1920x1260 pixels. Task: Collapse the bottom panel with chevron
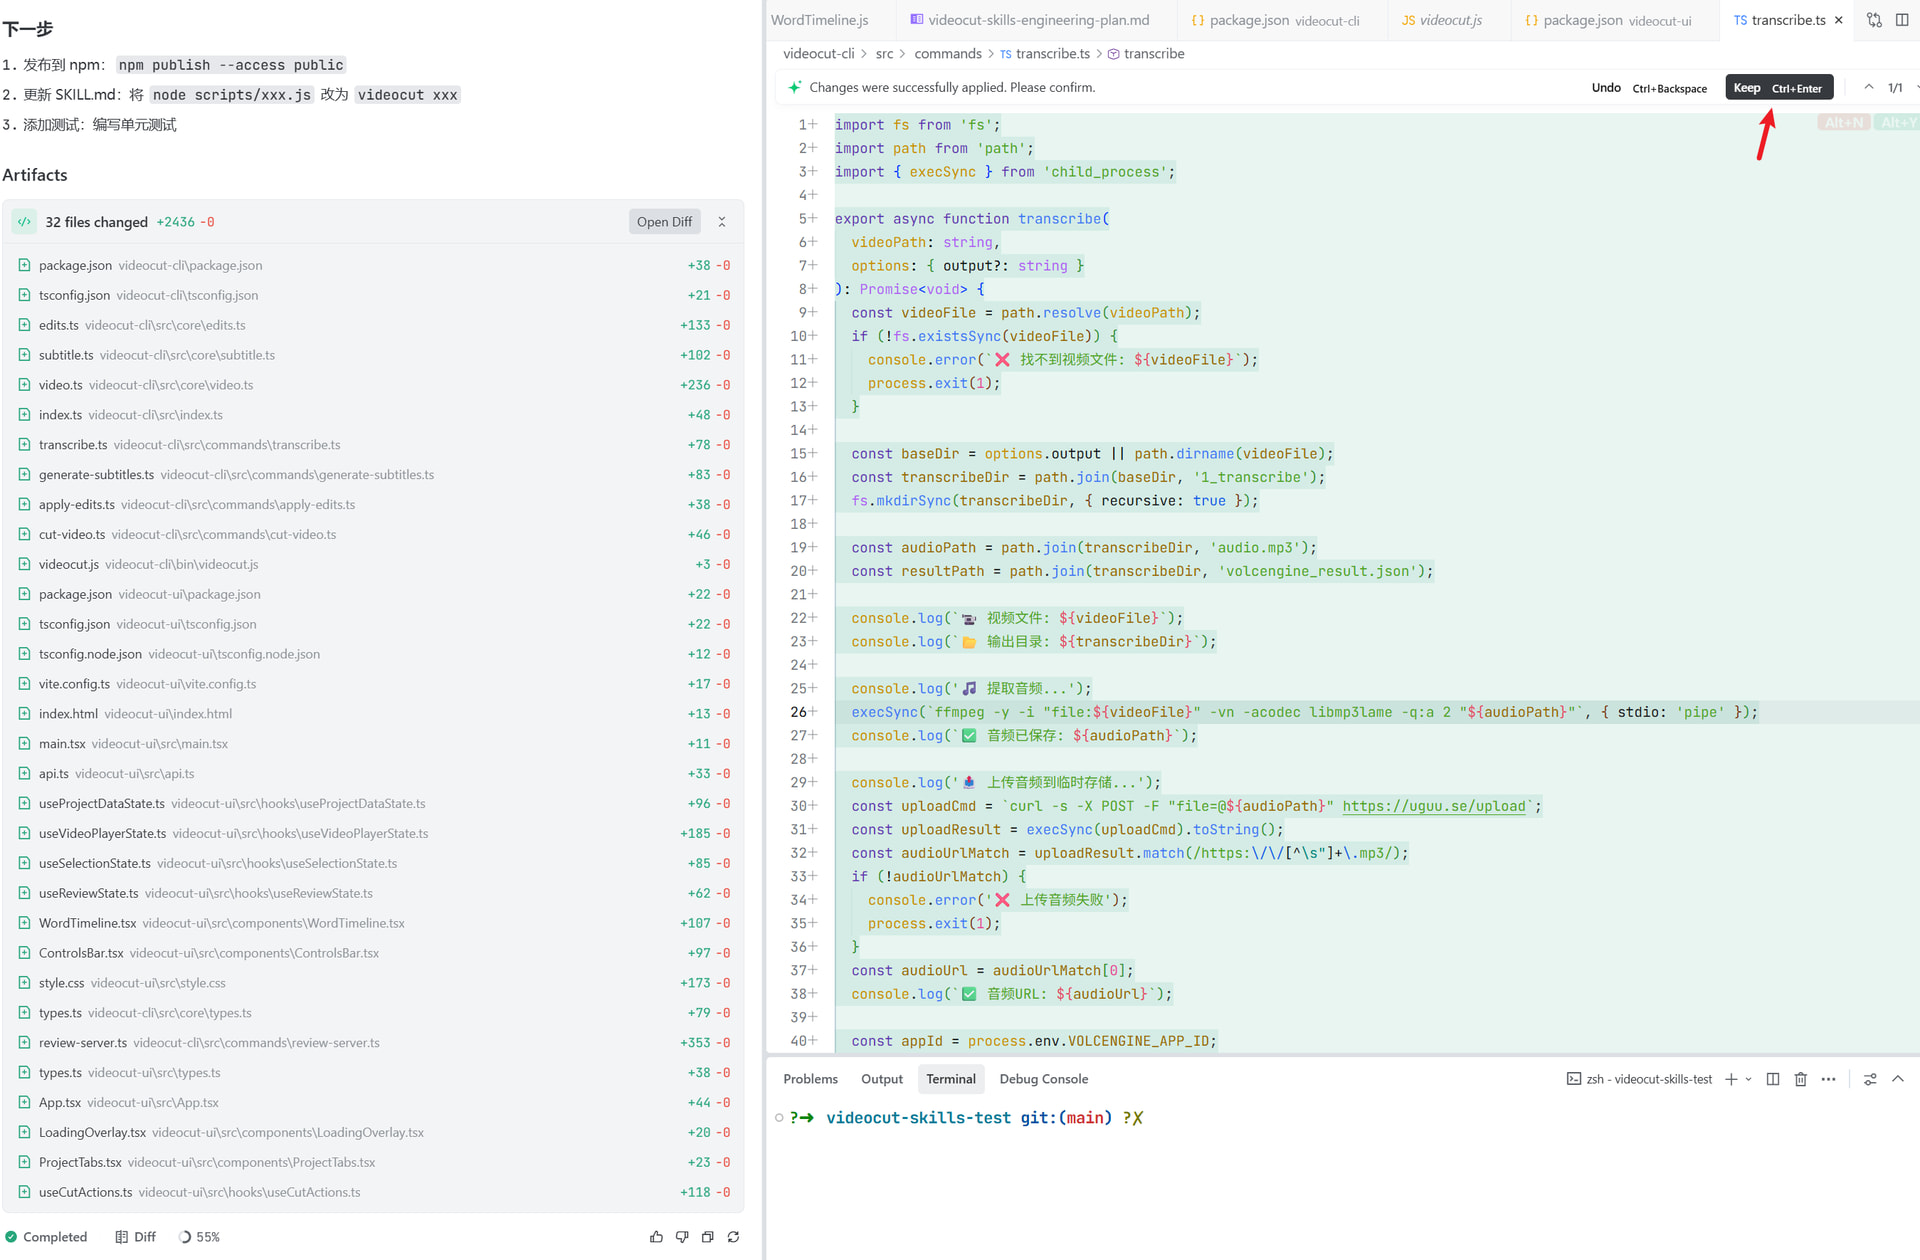coord(1898,1079)
